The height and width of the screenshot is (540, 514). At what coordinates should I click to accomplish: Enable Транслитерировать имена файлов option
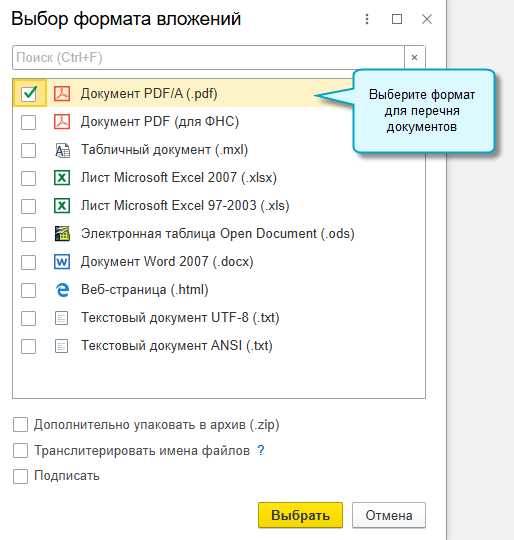(x=20, y=450)
